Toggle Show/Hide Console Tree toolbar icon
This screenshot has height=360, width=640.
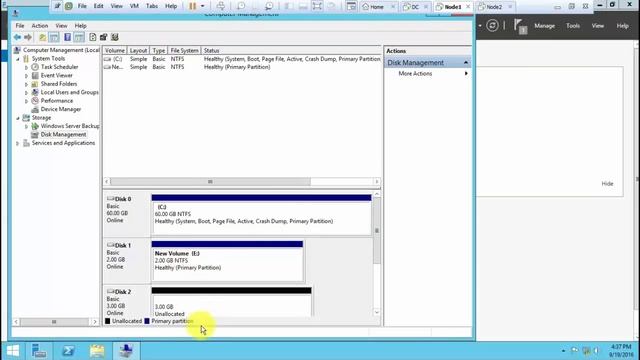tap(54, 38)
